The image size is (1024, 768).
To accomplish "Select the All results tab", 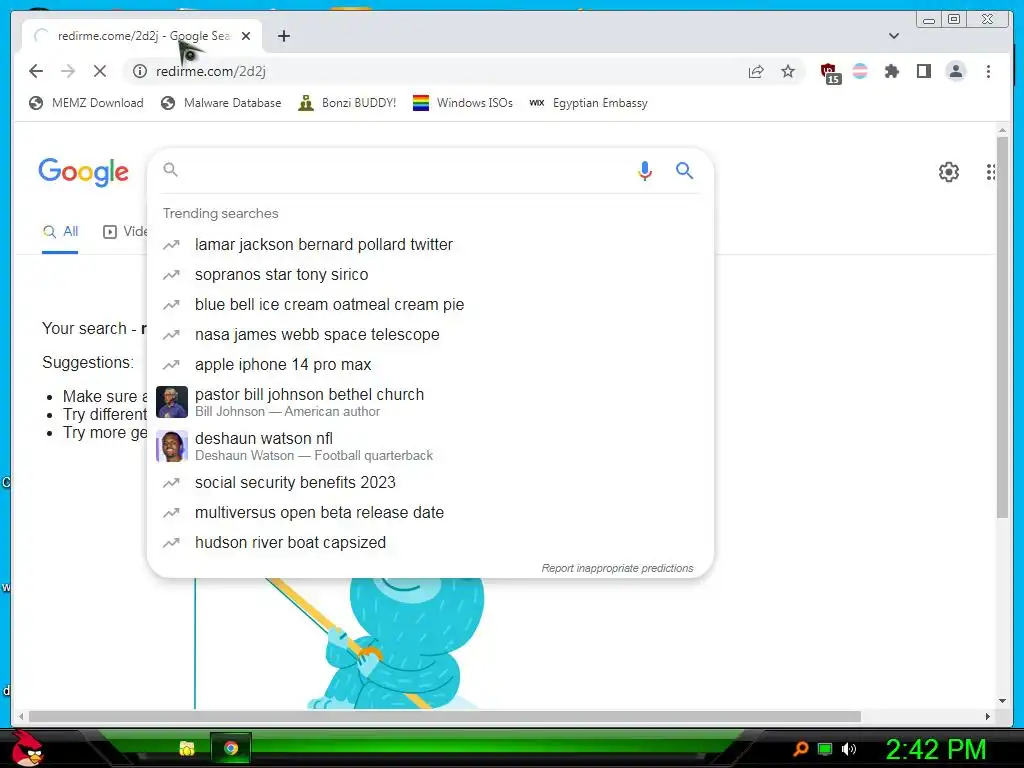I will pyautogui.click(x=60, y=231).
